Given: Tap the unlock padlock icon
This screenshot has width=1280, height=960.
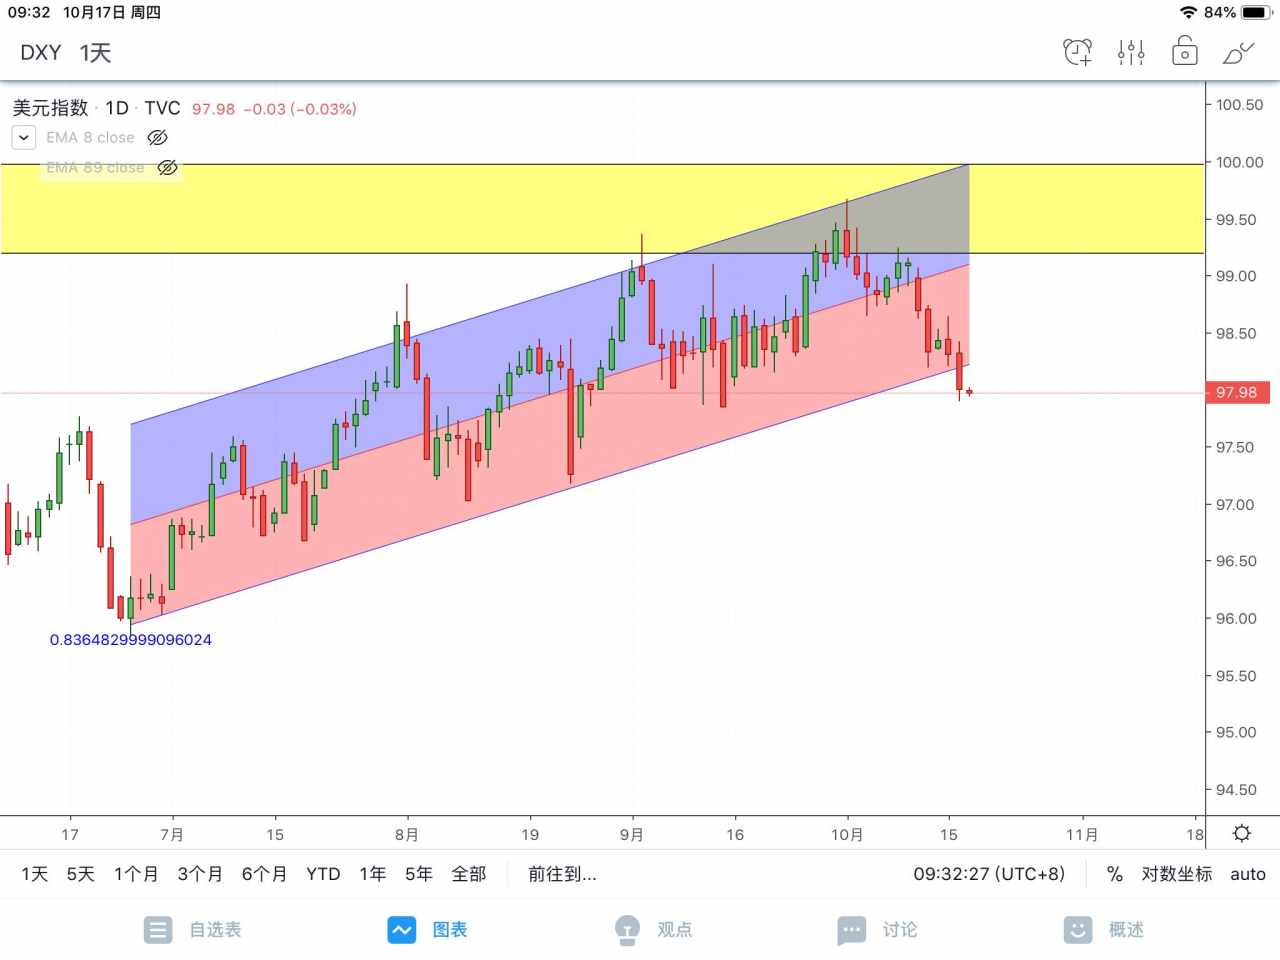Looking at the screenshot, I should 1184,51.
